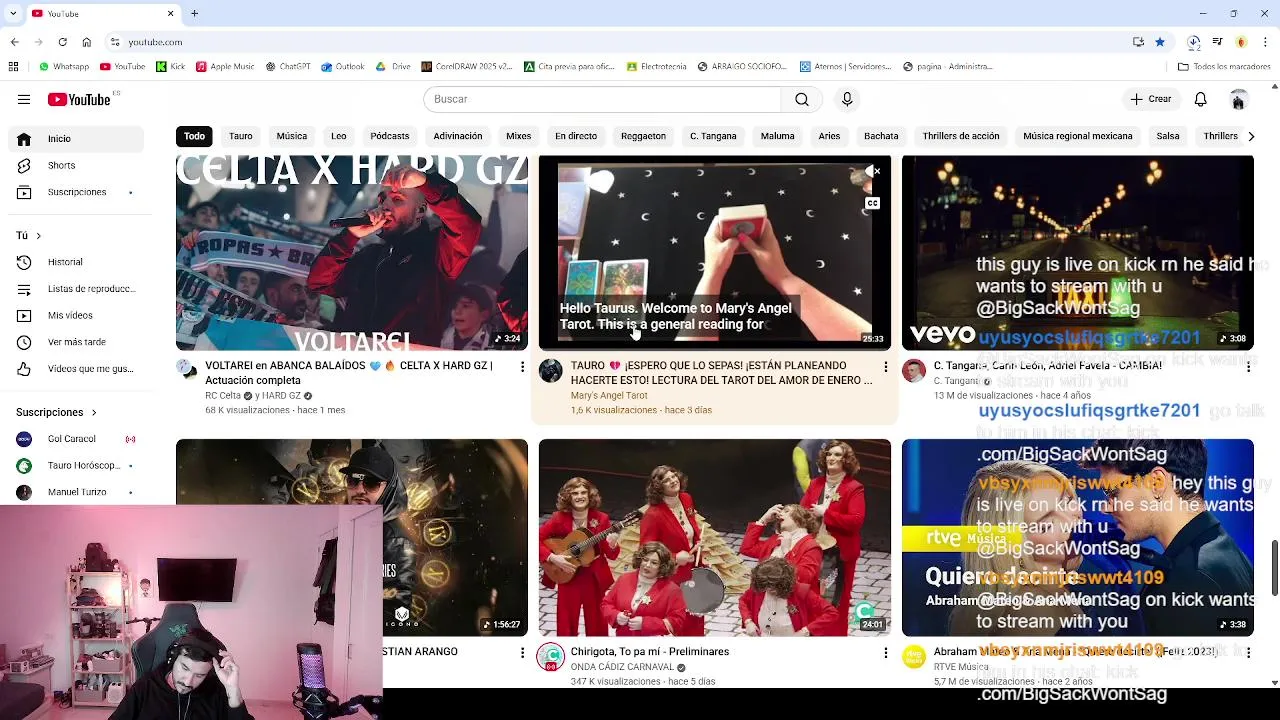Toggle captions on the tarot video preview
The width and height of the screenshot is (1280, 720).
[x=872, y=204]
